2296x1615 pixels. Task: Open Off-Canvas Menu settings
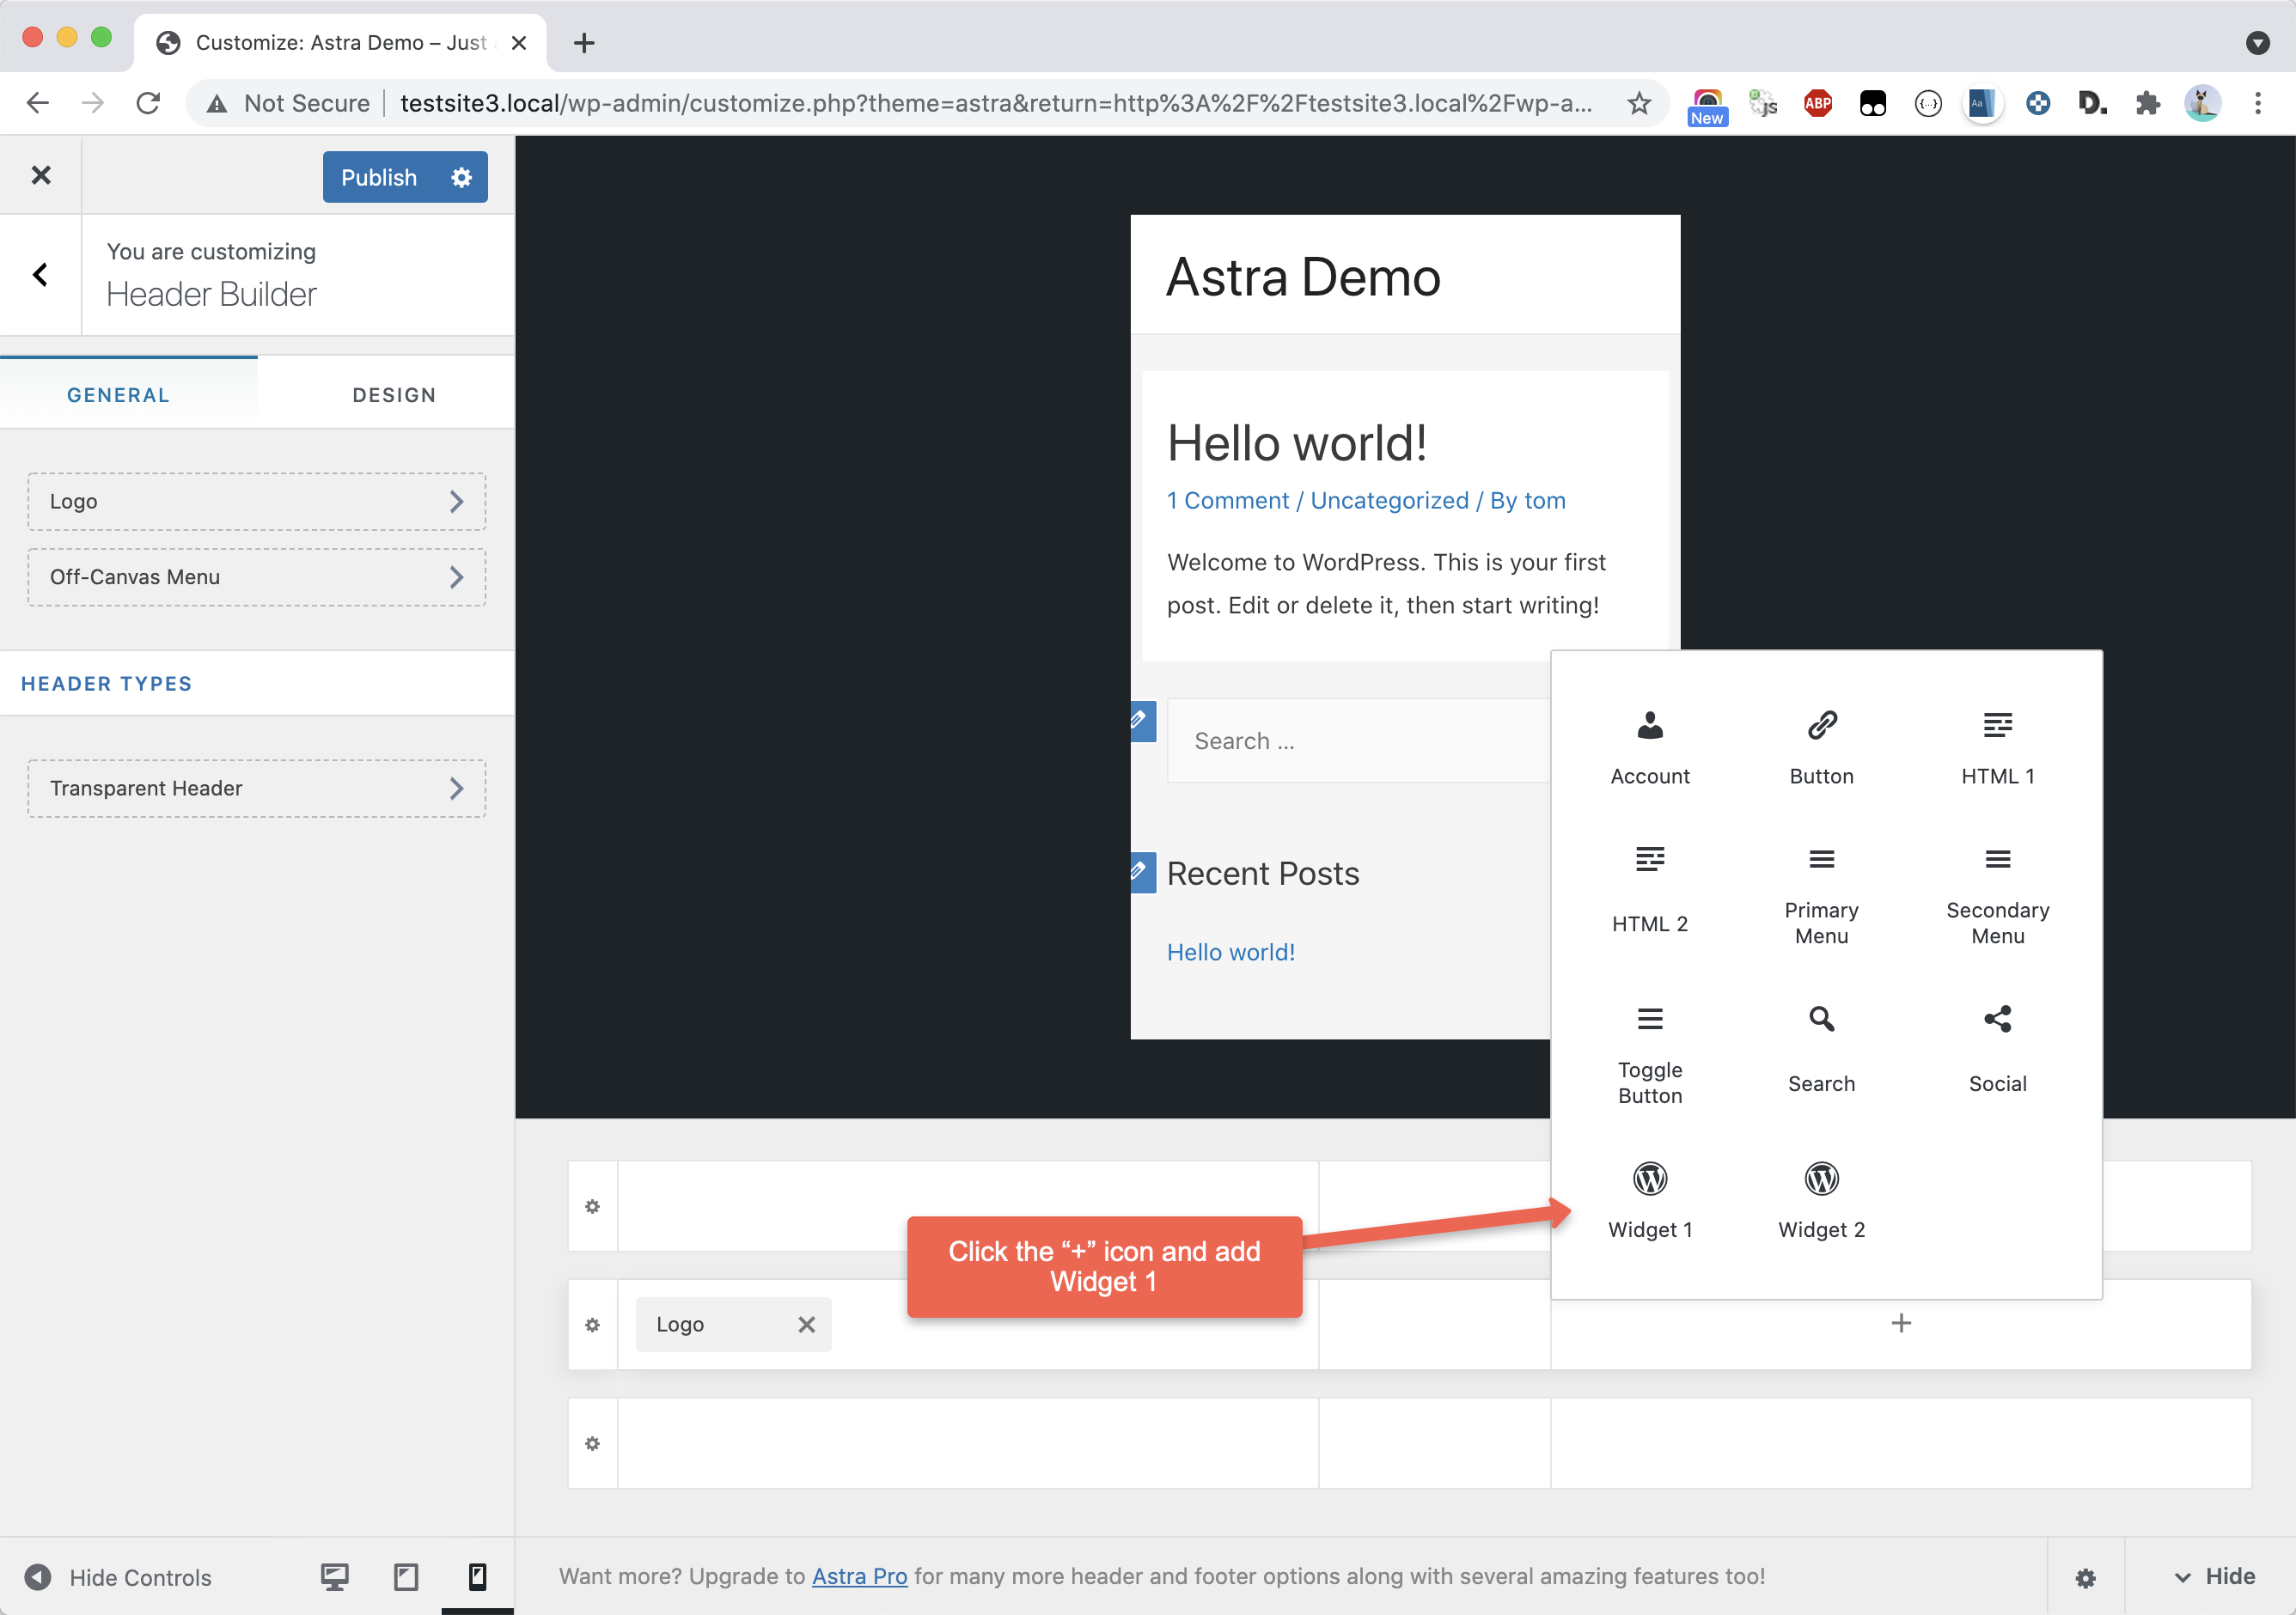[x=257, y=577]
